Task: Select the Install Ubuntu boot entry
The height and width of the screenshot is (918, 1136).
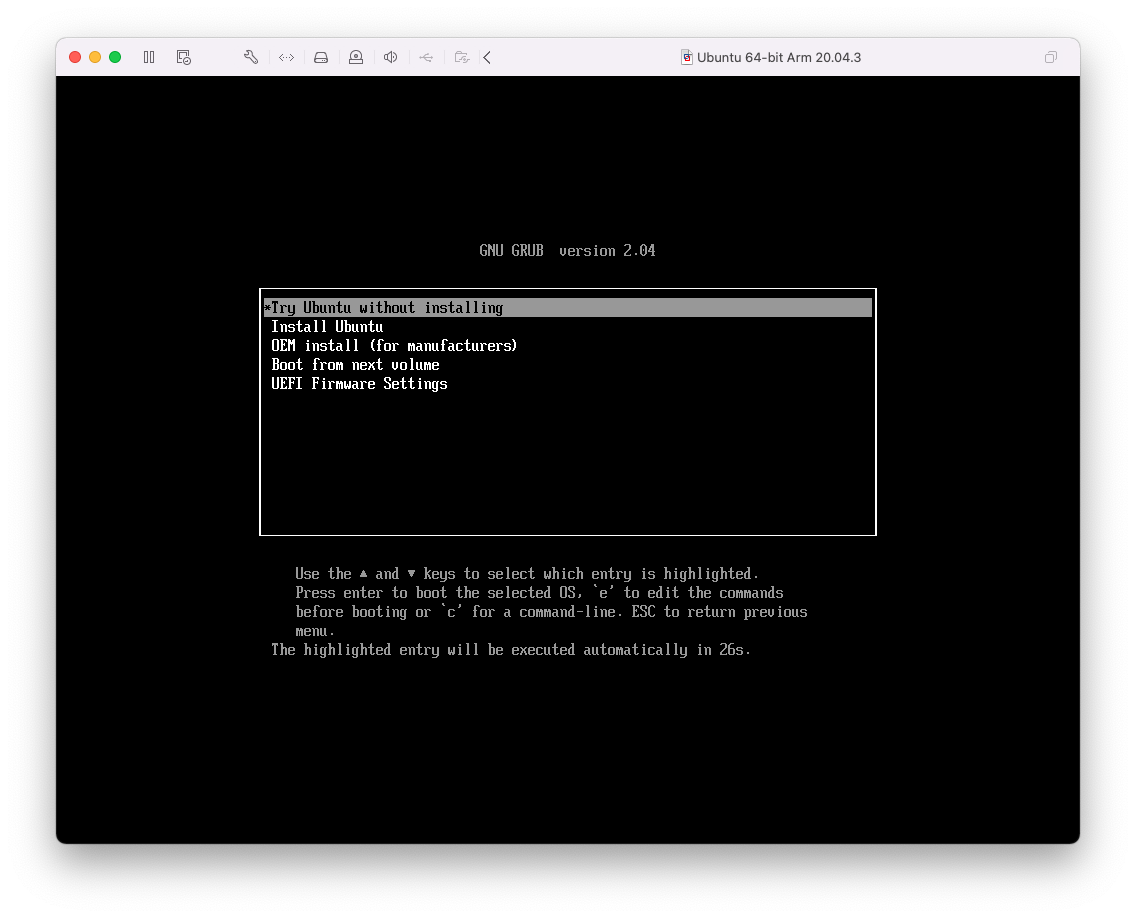Action: [327, 327]
